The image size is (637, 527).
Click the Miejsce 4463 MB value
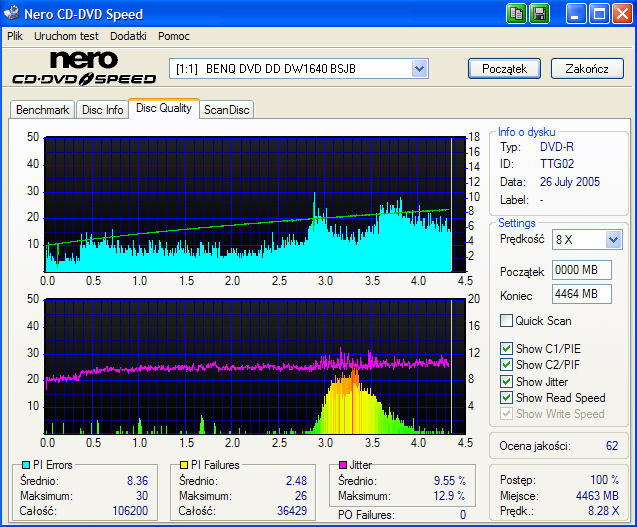597,496
